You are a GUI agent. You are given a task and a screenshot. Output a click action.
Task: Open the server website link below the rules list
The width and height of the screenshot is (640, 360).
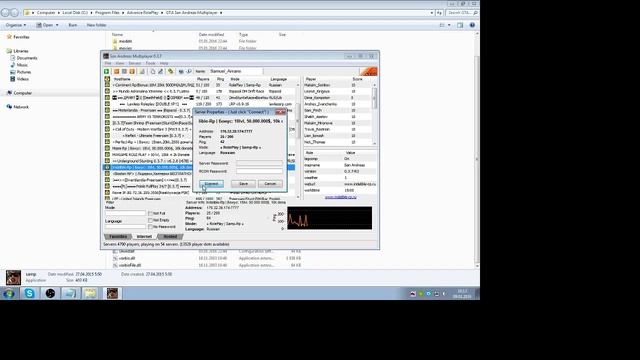[340, 197]
